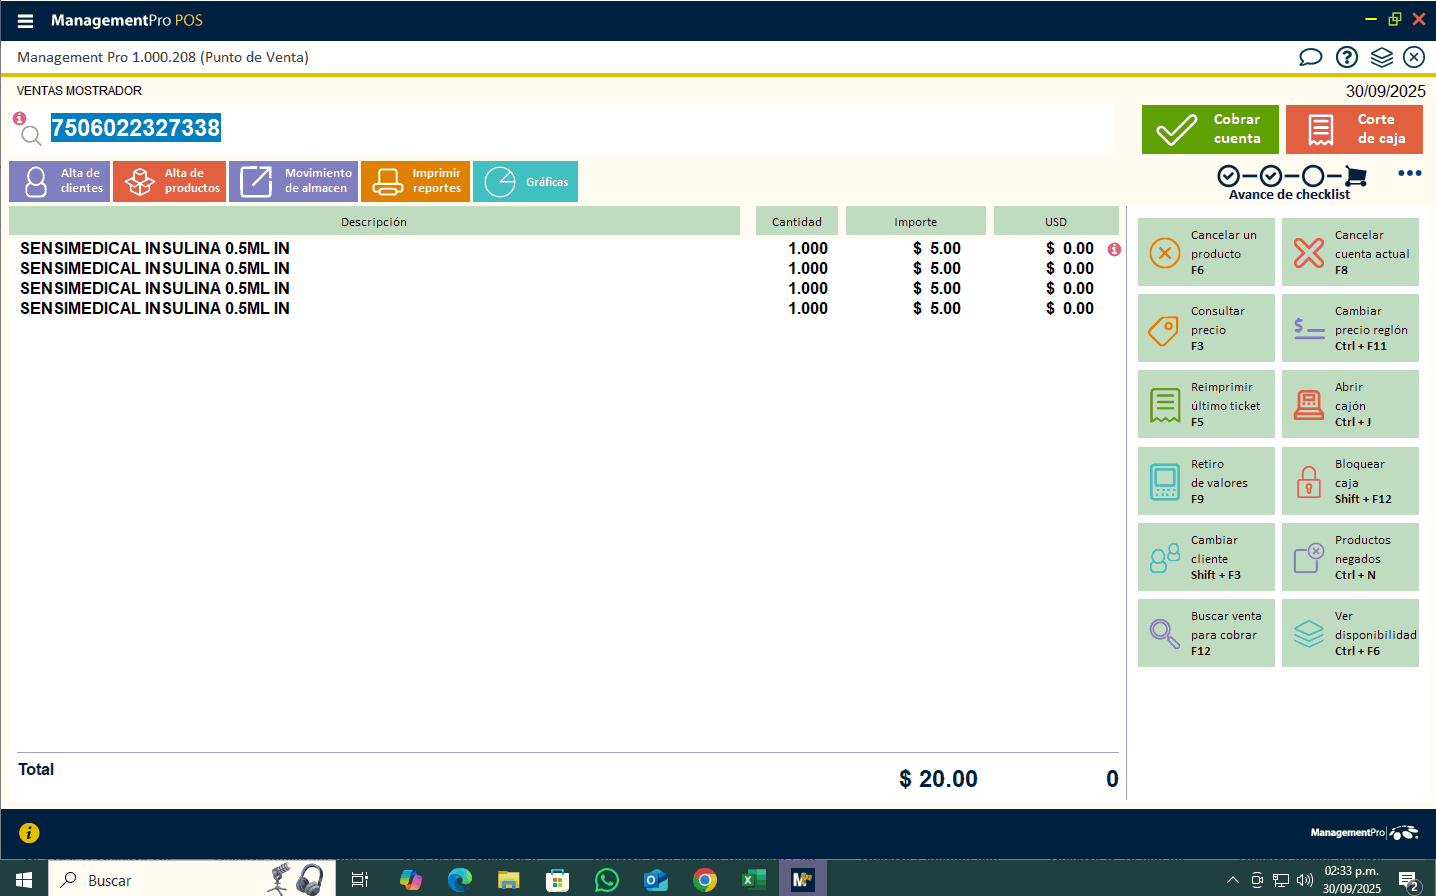The image size is (1436, 896).
Task: Select Cancelar cuenta actual
Action: 1350,252
